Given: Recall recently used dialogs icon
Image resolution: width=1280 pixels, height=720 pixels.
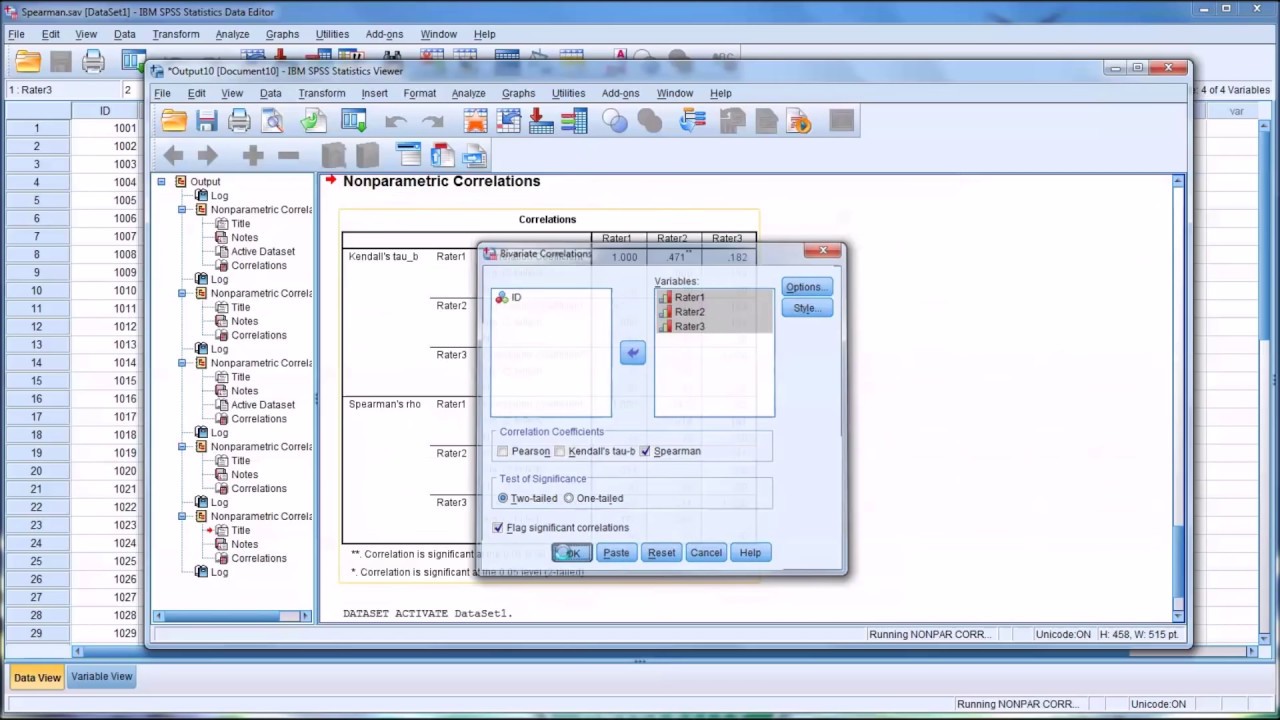Looking at the screenshot, I should coord(354,121).
